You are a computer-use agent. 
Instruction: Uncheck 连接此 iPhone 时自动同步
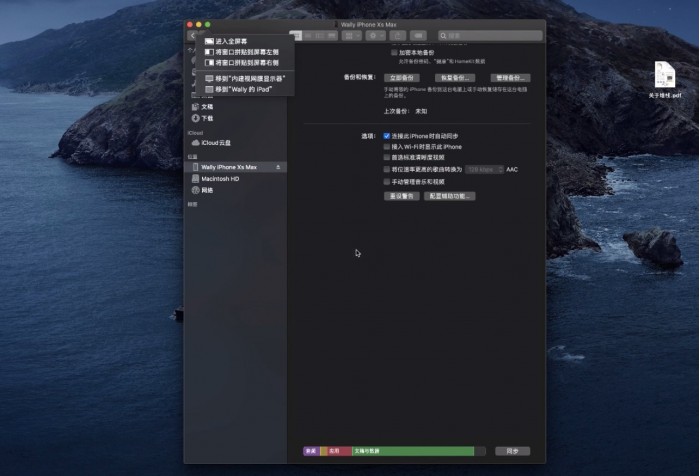coord(387,136)
